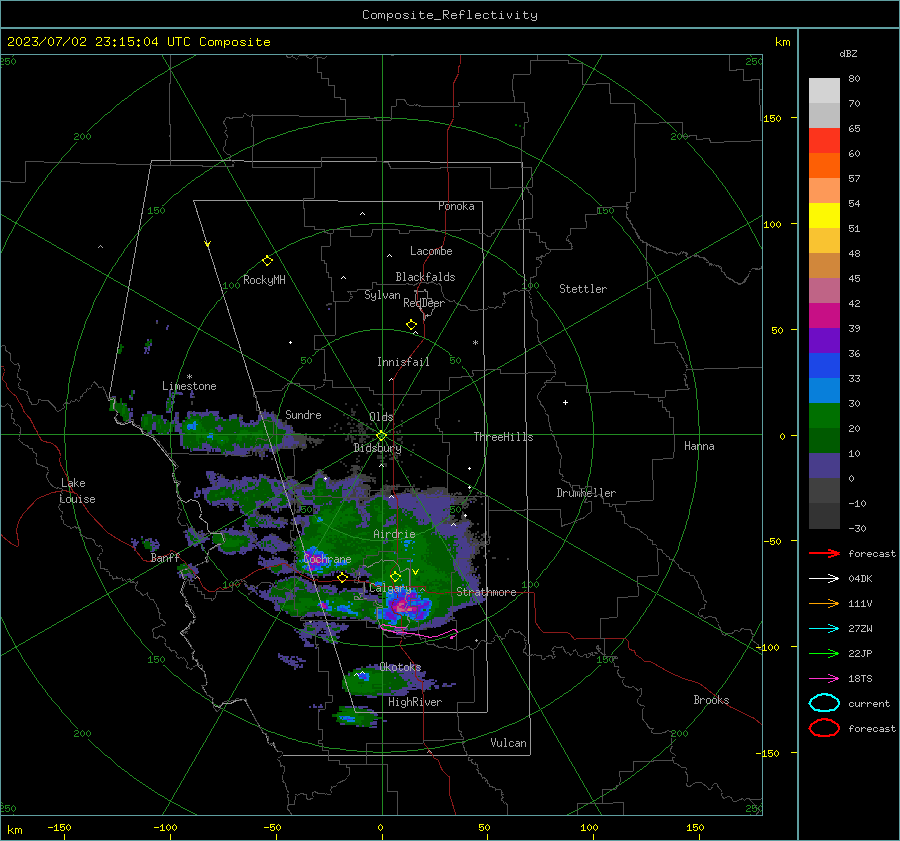Screen dimensions: 900x841
Task: Select the cyan 27ZW arrow icon
Action: point(824,629)
